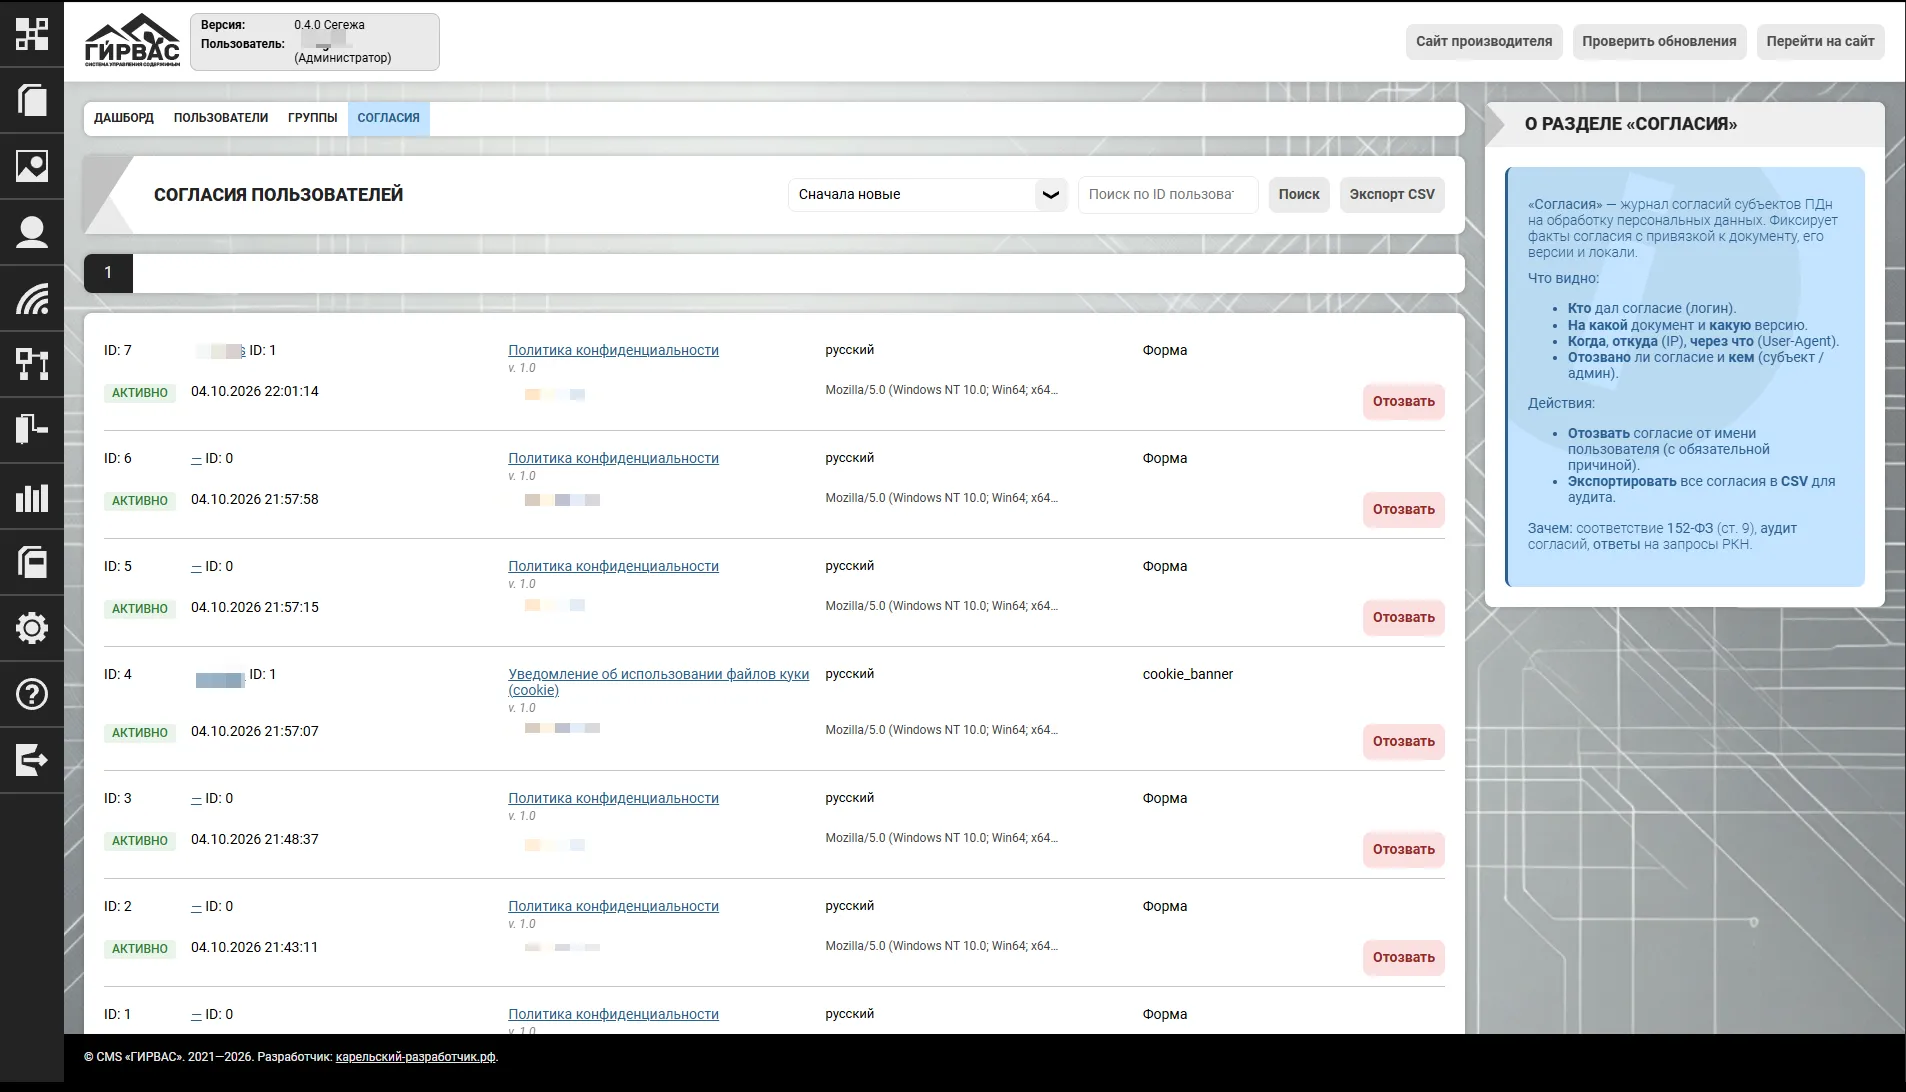Open the archive/storage sidebar icon
This screenshot has width=1906, height=1092.
click(x=32, y=562)
